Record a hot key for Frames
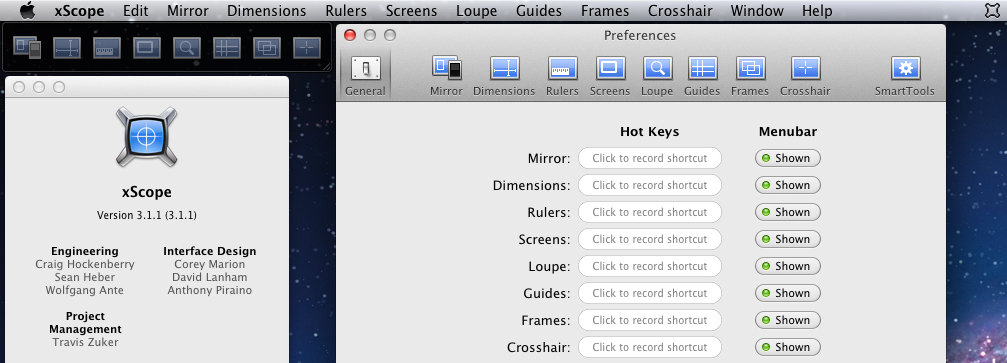This screenshot has height=363, width=1007. (x=649, y=320)
